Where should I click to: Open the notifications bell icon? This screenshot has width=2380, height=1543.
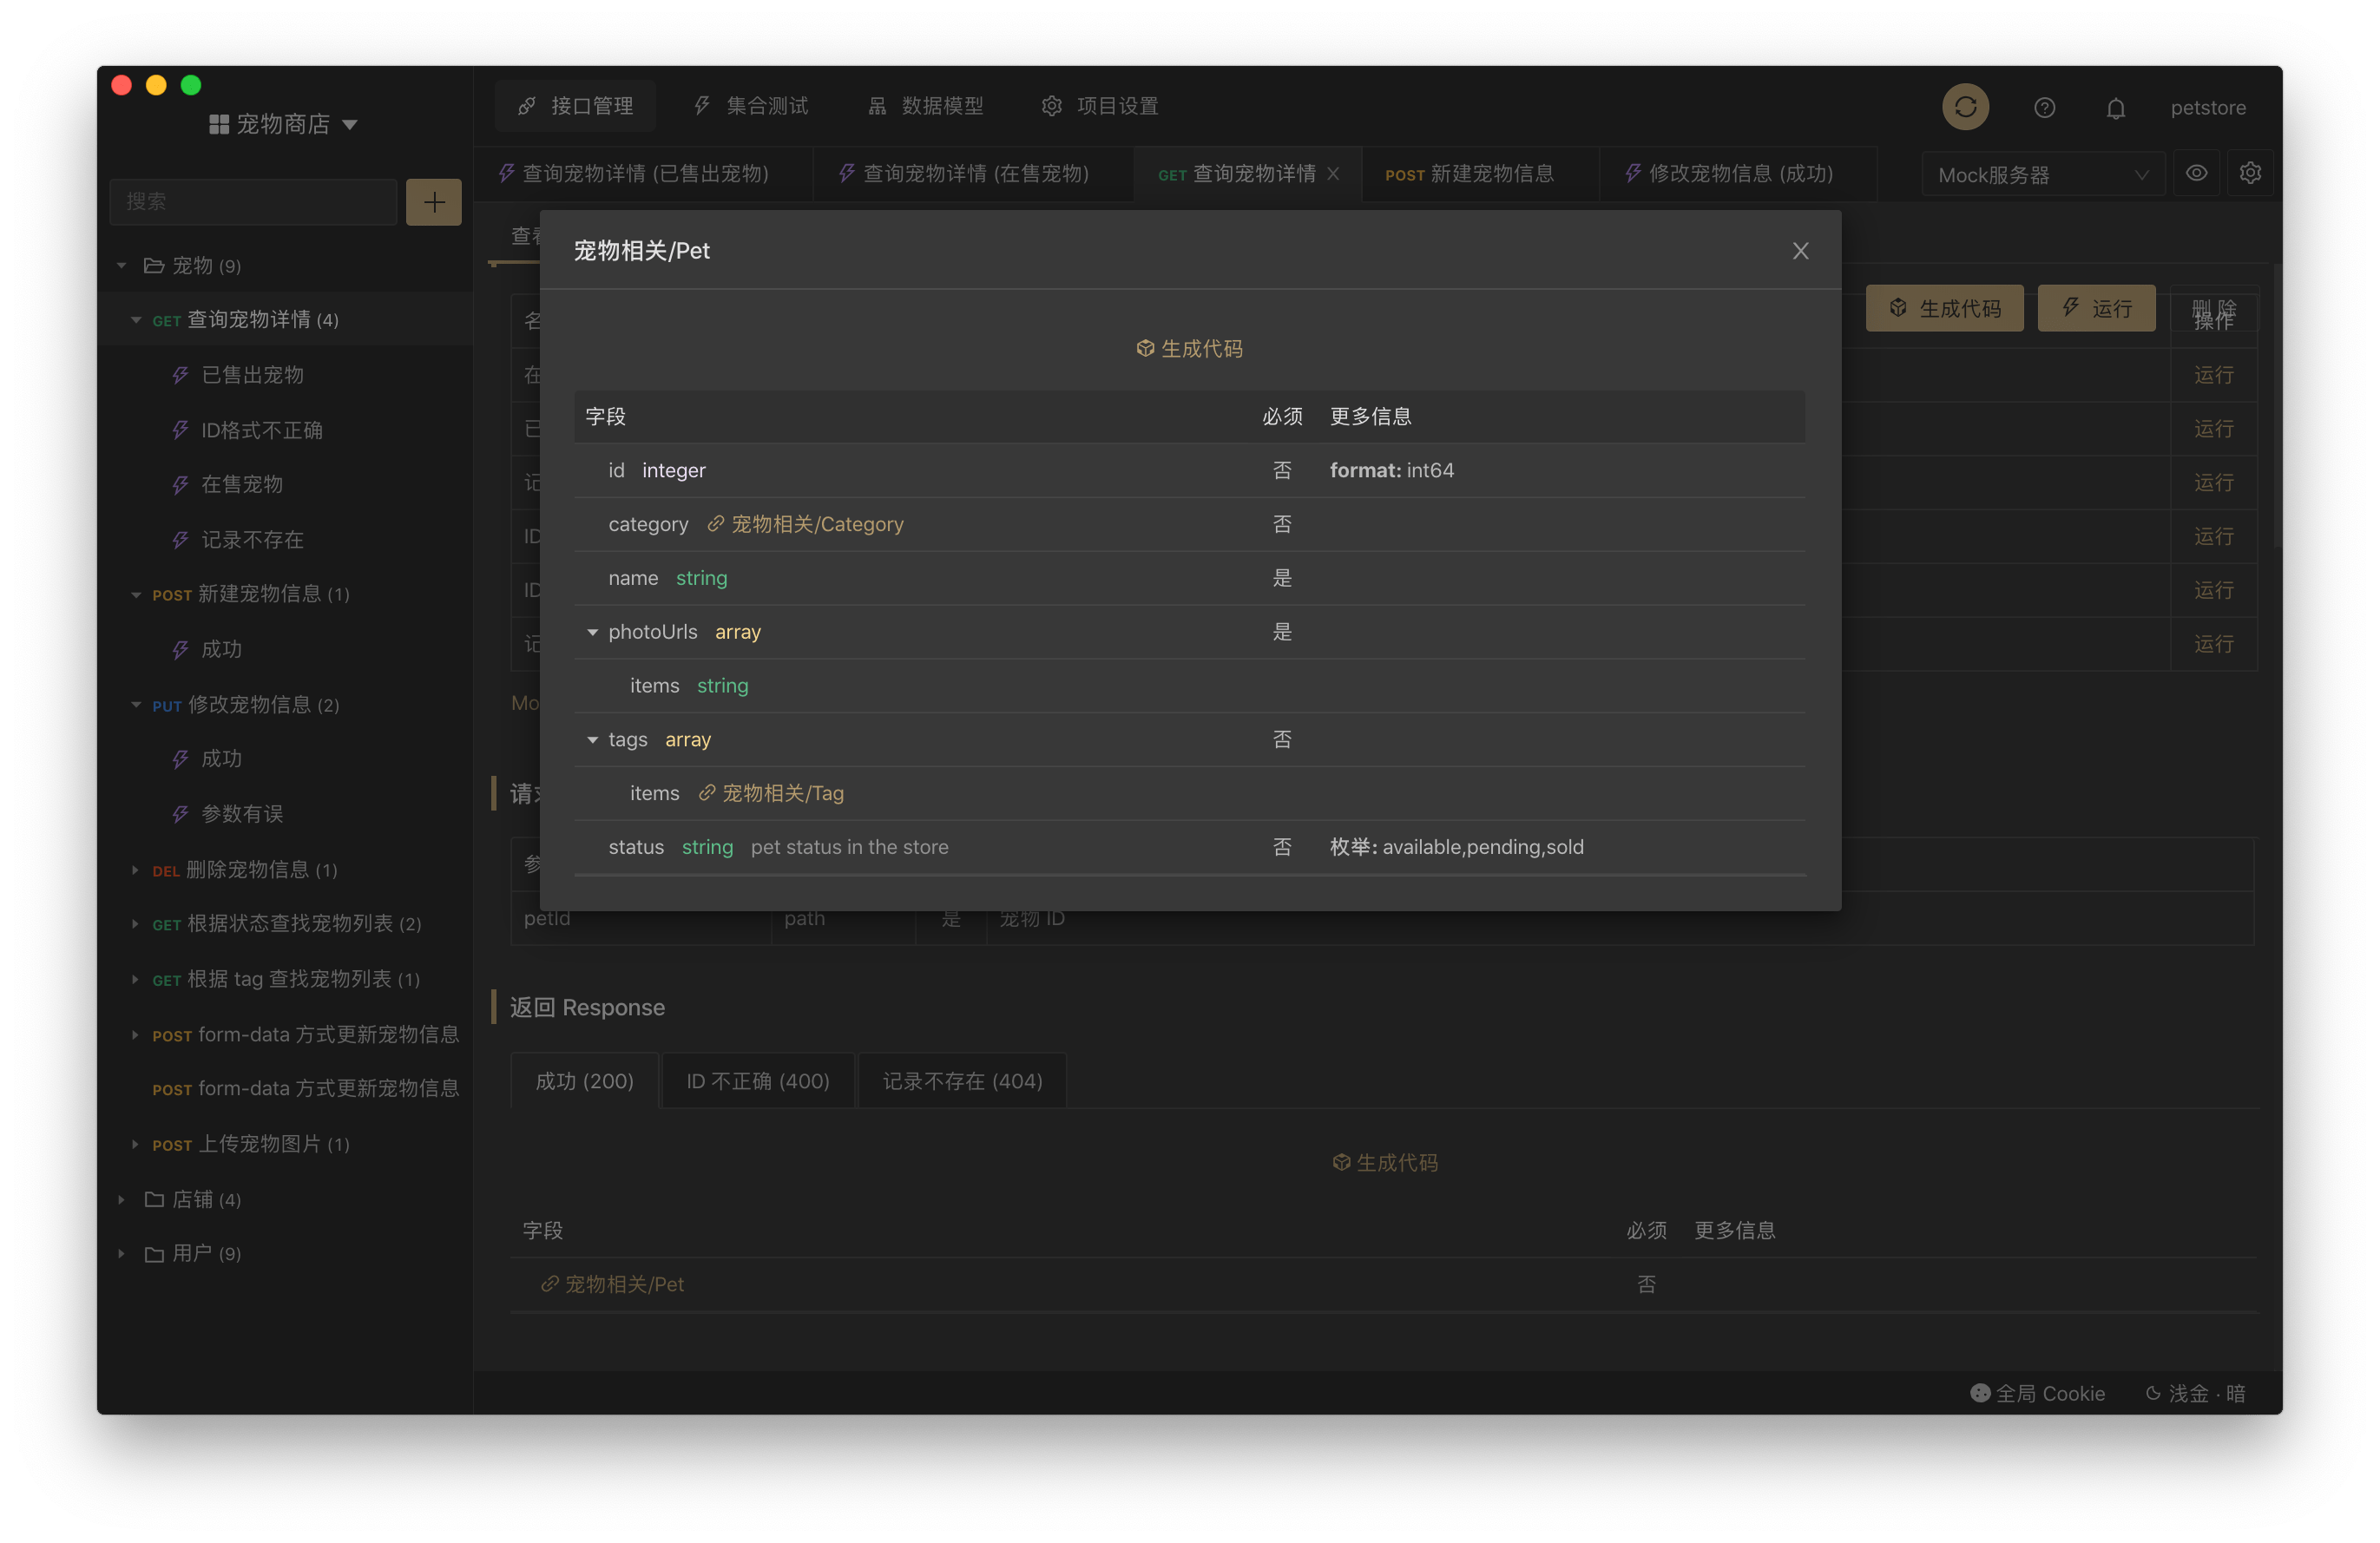[2116, 108]
